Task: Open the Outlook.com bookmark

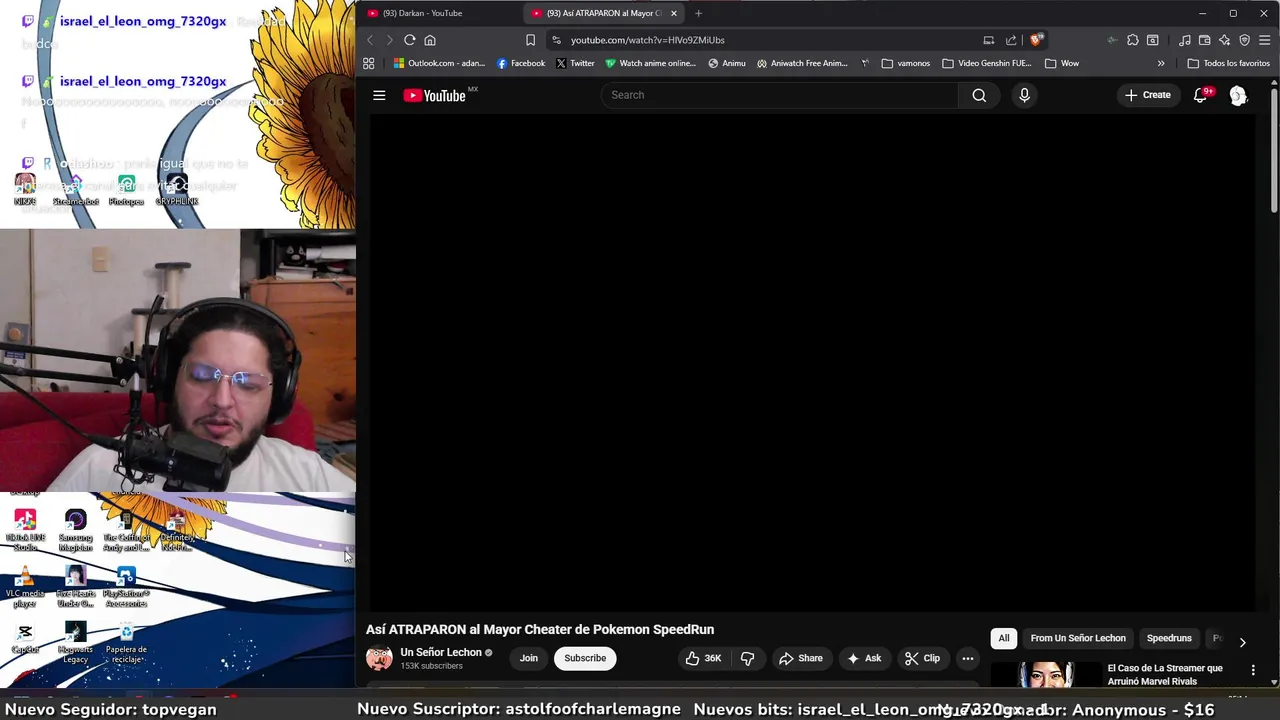Action: 439,63
